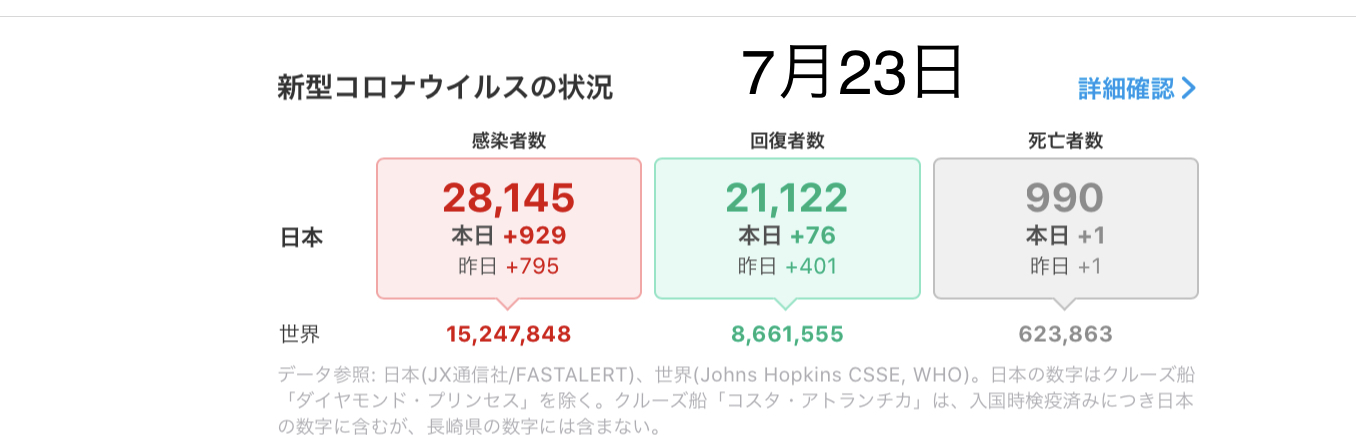The height and width of the screenshot is (435, 1356).
Task: Click world recovered total 8,661,555
Action: [x=787, y=334]
